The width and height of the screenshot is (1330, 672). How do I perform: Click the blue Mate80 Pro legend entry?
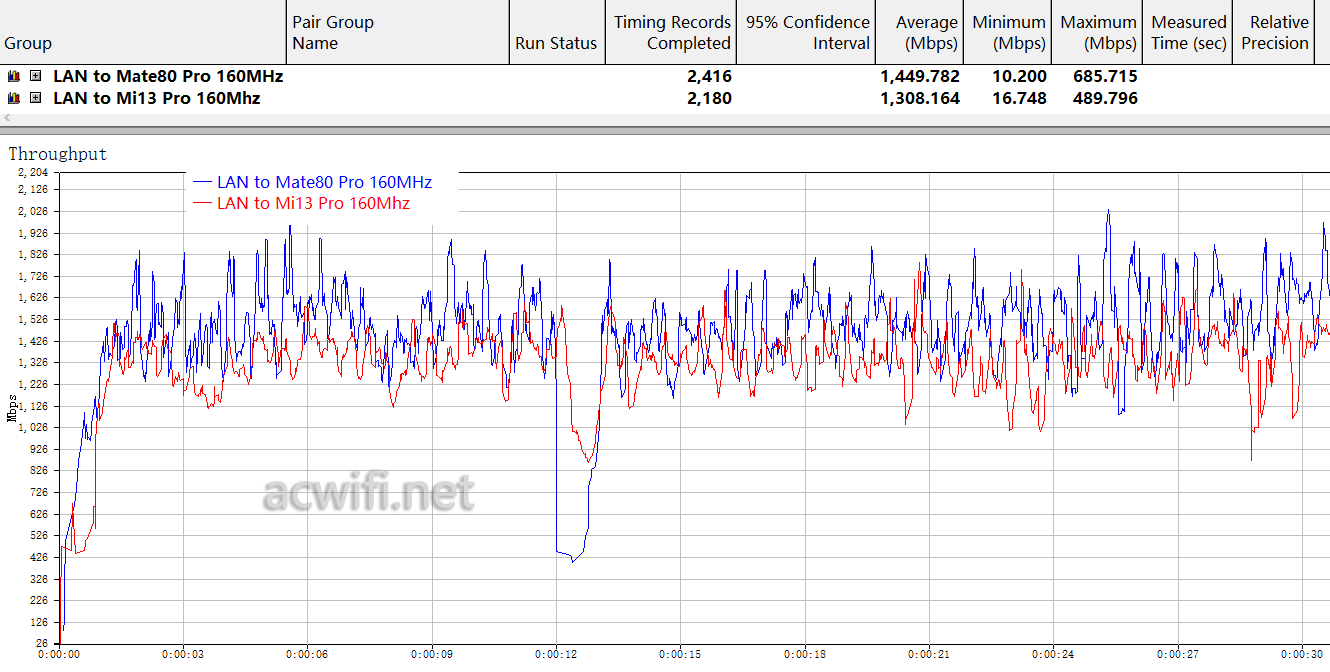tap(324, 182)
